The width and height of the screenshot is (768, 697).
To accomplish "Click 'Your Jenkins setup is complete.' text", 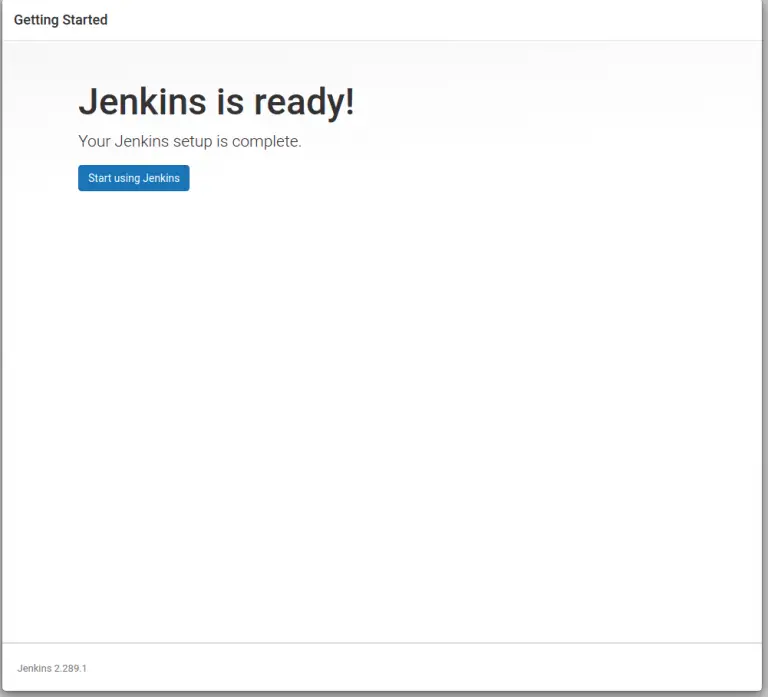I will (190, 142).
